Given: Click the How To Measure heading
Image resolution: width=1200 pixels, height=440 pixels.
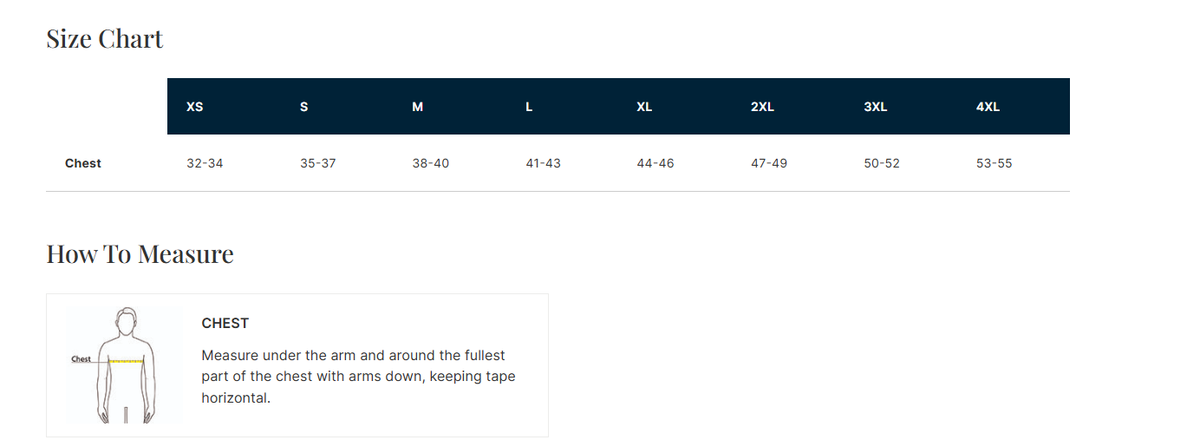Looking at the screenshot, I should (140, 254).
